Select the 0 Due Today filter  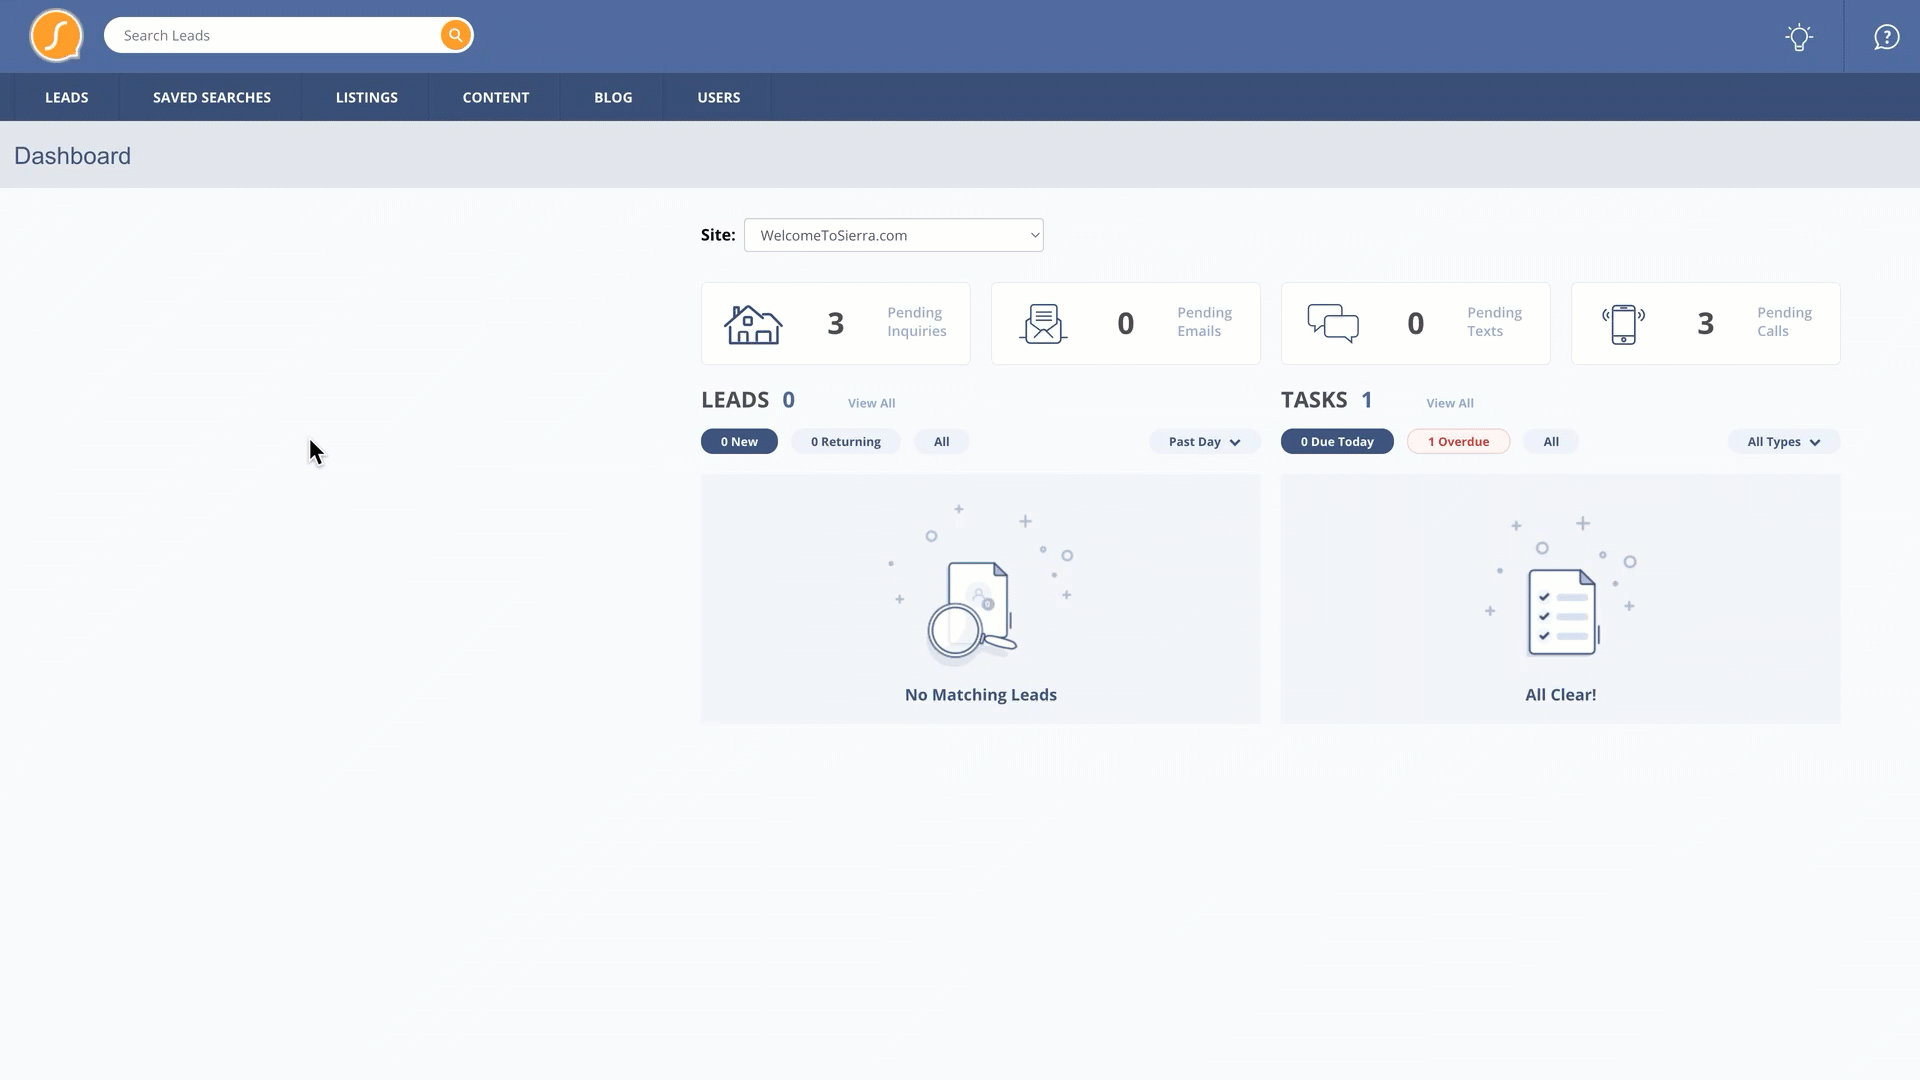tap(1336, 442)
